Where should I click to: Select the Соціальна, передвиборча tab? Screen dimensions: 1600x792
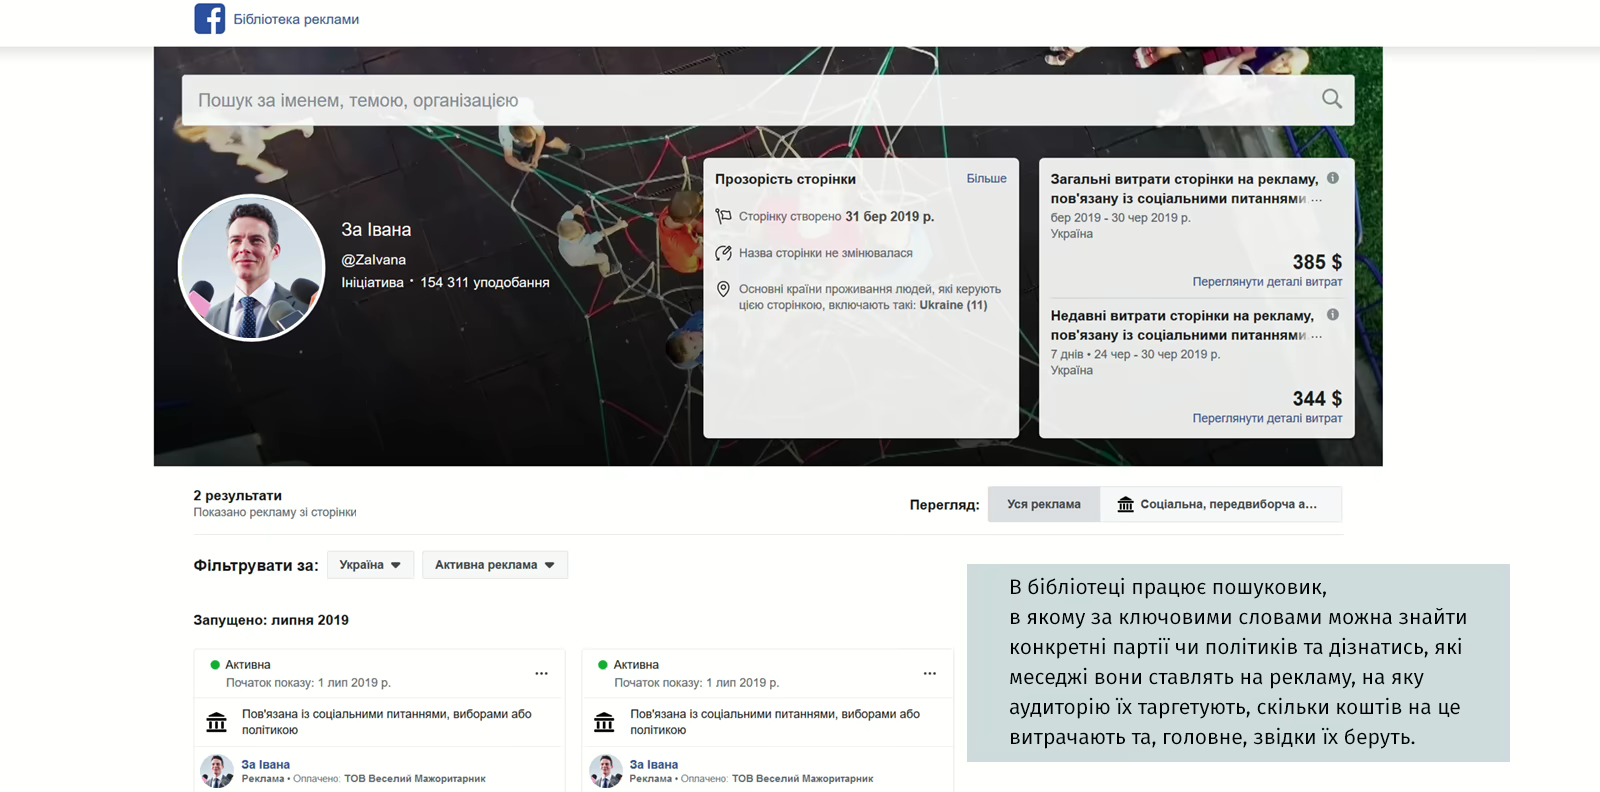1220,504
